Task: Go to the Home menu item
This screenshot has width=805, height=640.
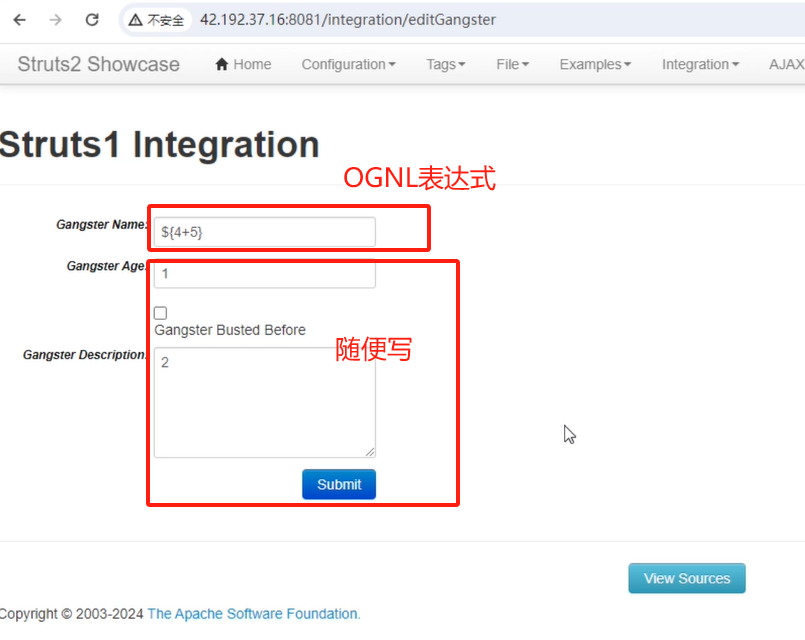Action: coord(243,64)
